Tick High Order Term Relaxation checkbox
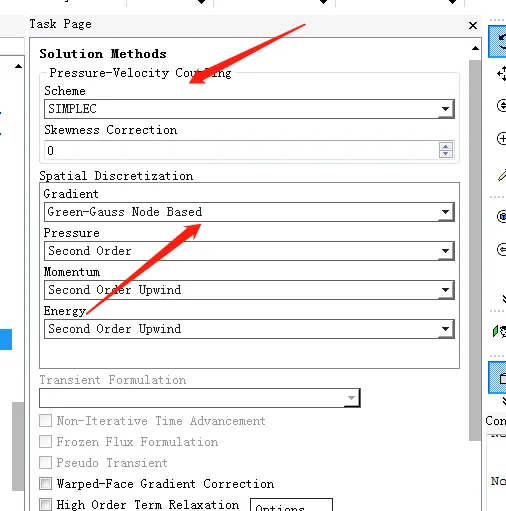The height and width of the screenshot is (511, 506). click(x=45, y=504)
